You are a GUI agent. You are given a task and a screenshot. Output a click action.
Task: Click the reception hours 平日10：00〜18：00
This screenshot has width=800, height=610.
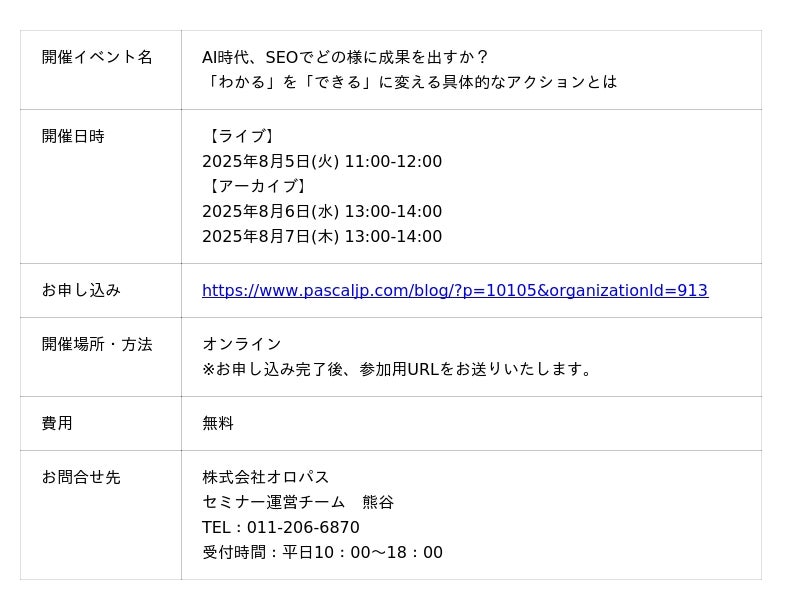(362, 552)
